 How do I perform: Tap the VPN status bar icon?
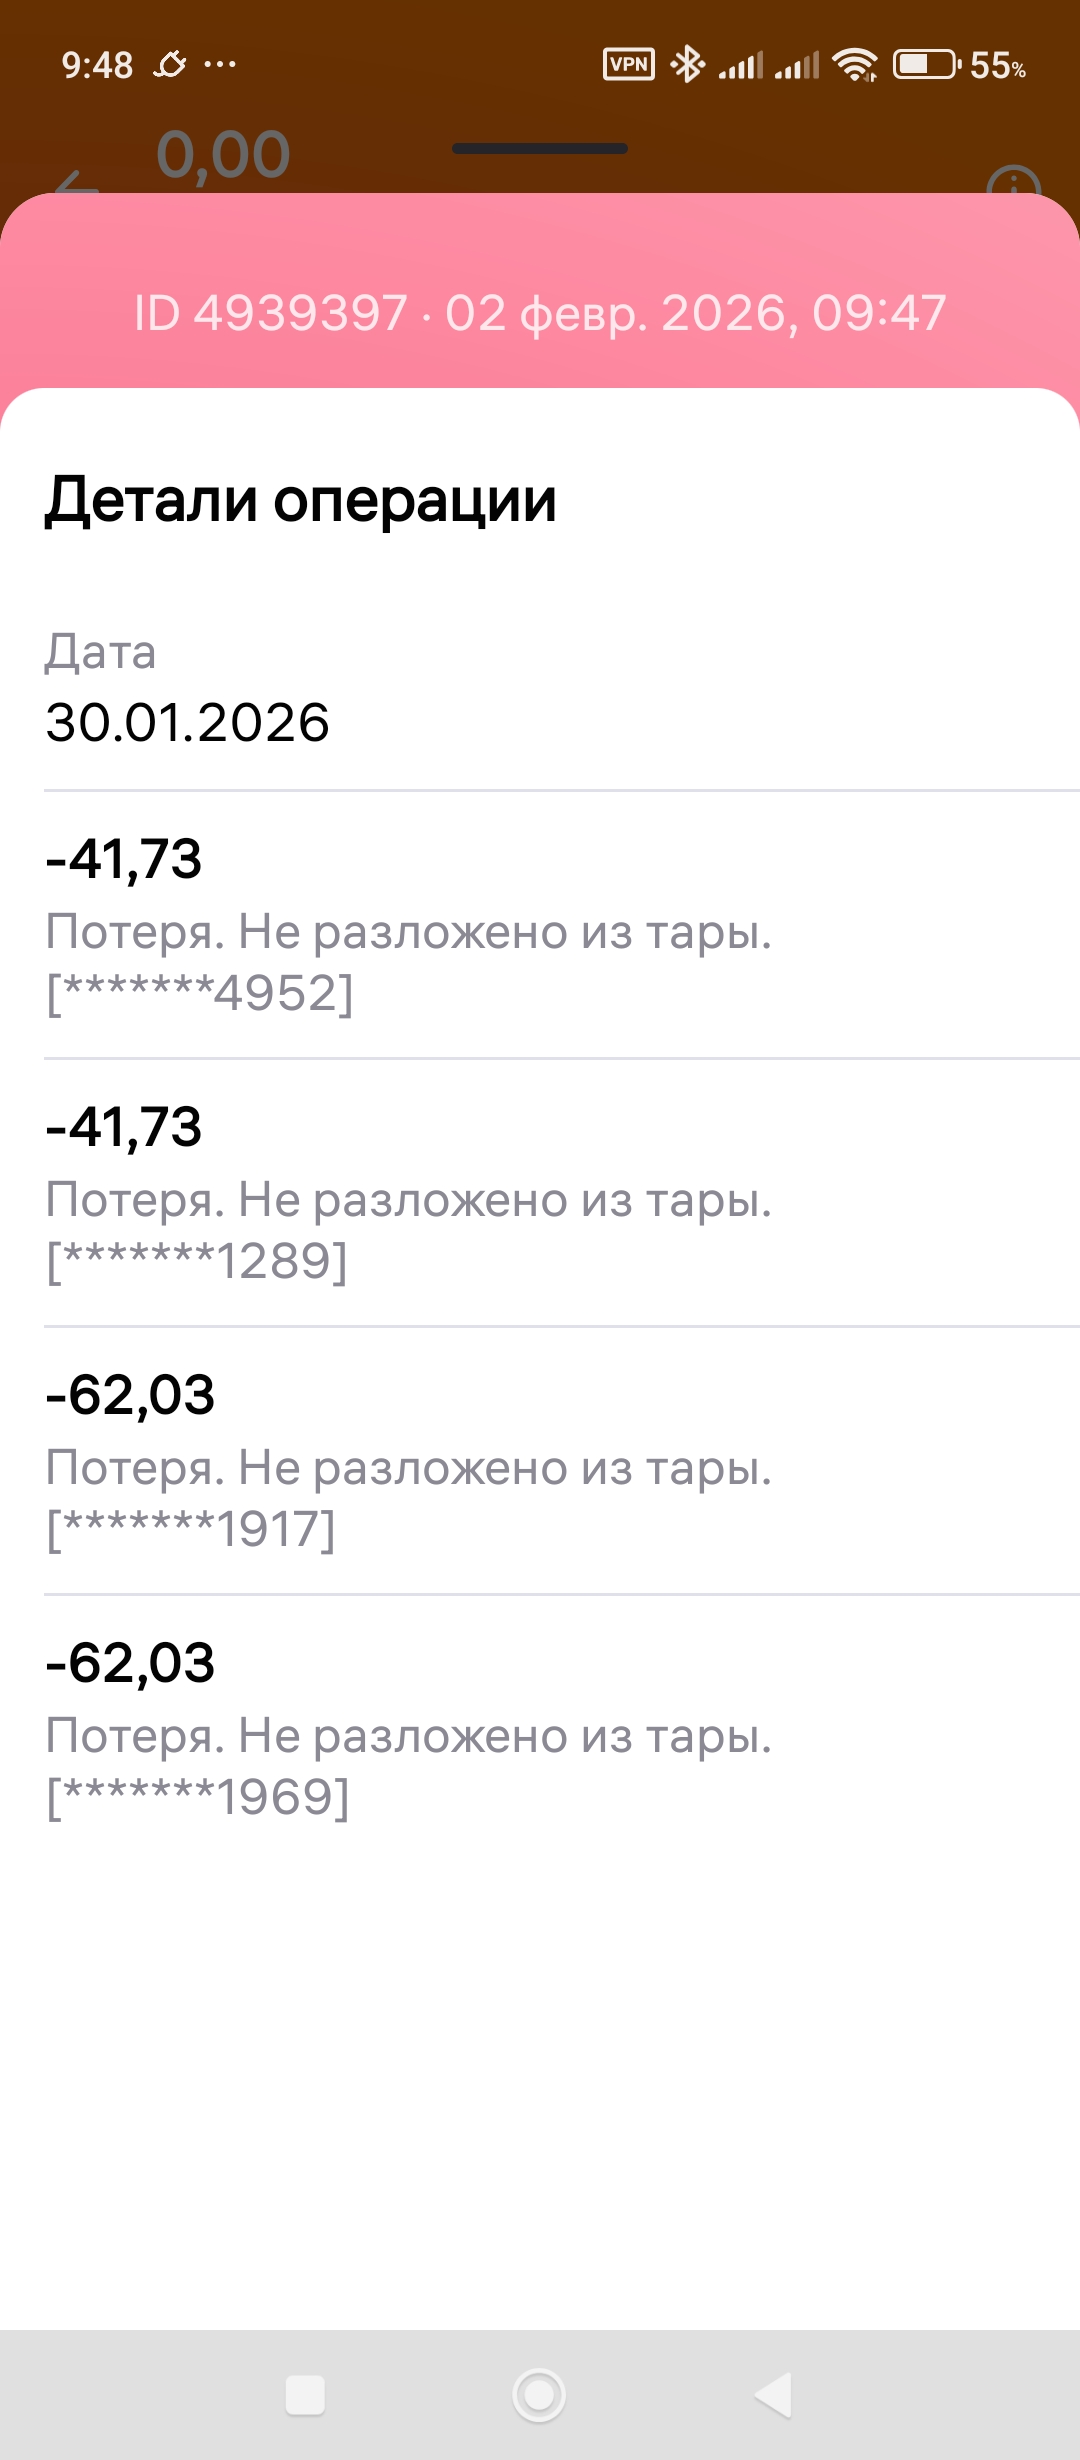pos(628,65)
